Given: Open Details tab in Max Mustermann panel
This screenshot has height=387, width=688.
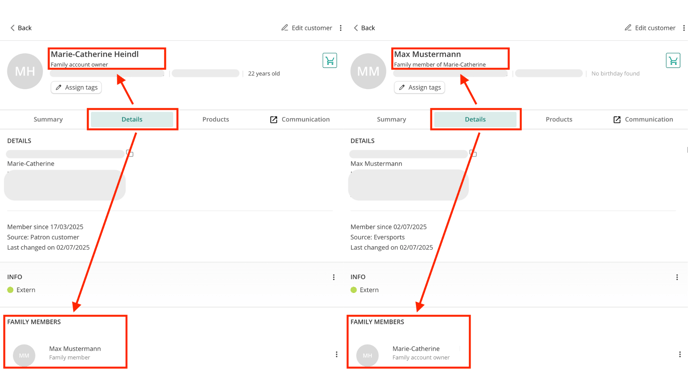Looking at the screenshot, I should tap(475, 119).
